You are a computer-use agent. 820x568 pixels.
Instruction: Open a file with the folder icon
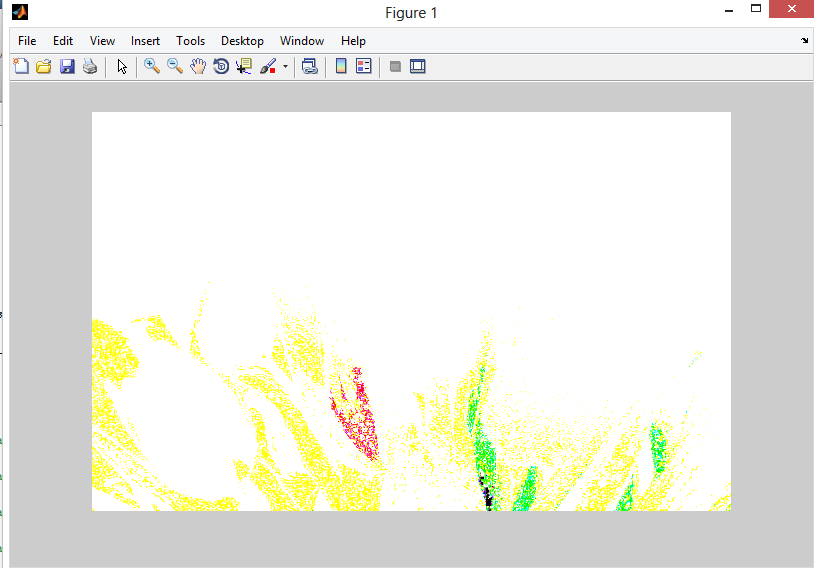(x=44, y=66)
